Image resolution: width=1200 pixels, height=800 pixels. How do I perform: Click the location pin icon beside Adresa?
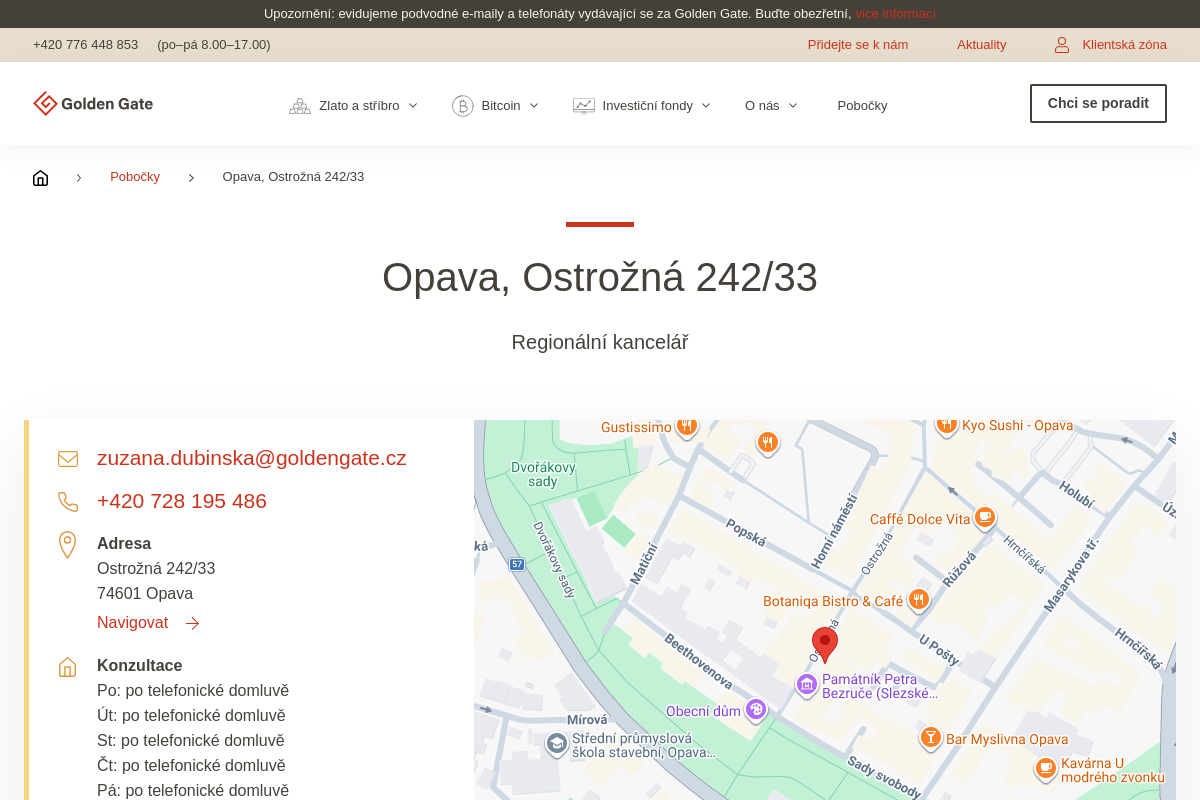click(x=68, y=545)
